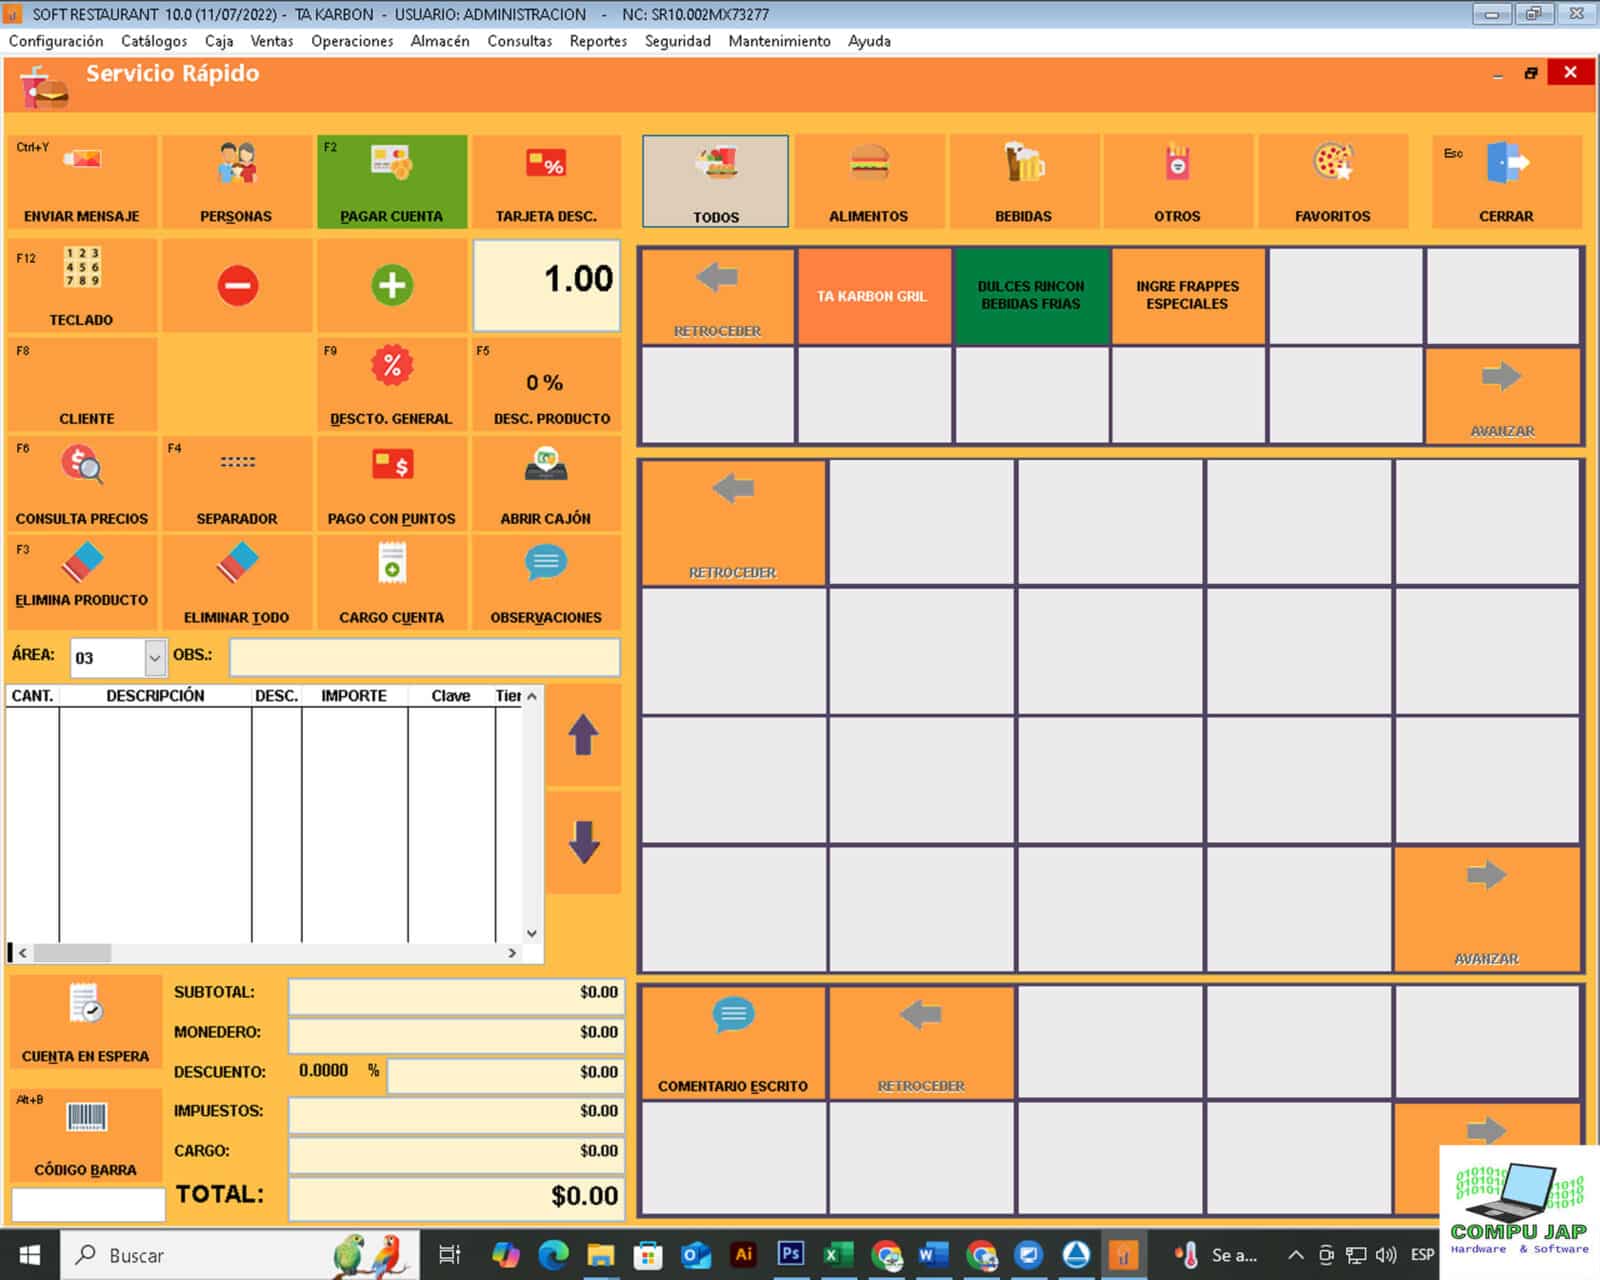Move order list up with blue arrow
Image resolution: width=1600 pixels, height=1280 pixels.
(584, 735)
